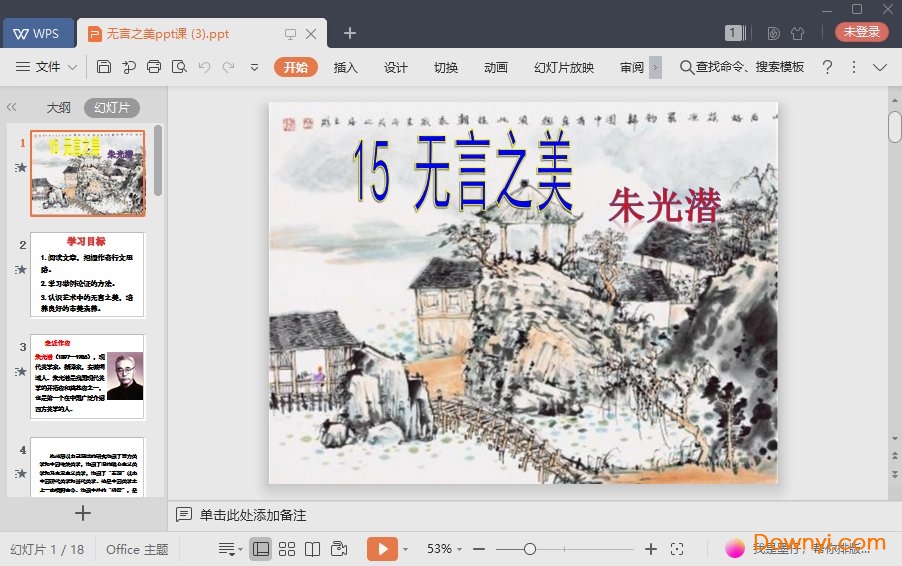Select slide 2 学习目标 thumbnail
The width and height of the screenshot is (902, 566).
87,275
